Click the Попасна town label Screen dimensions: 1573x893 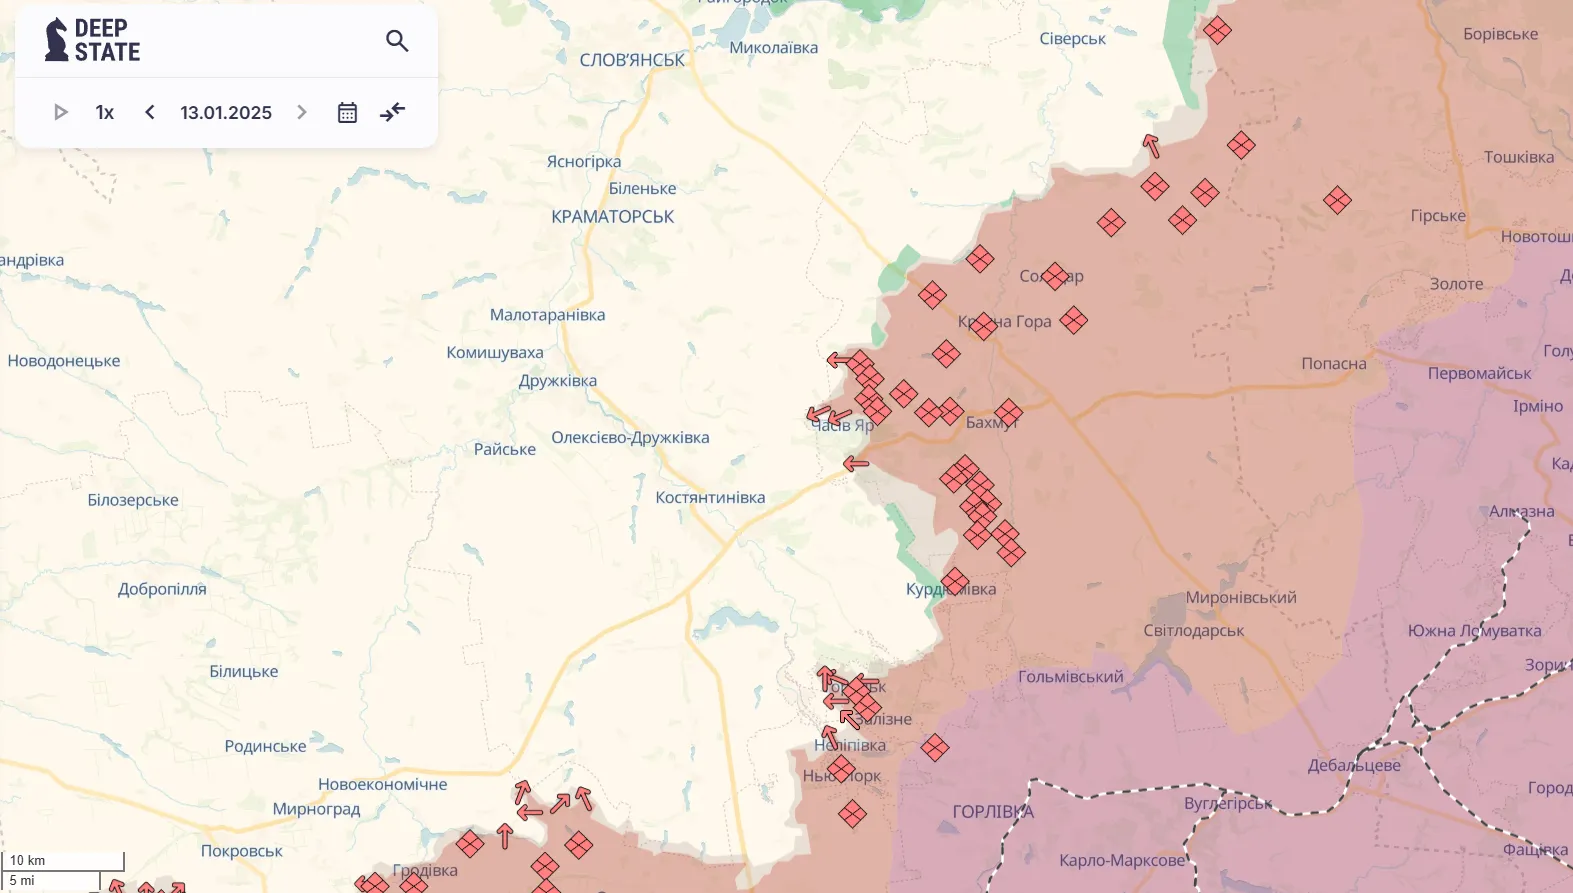(x=1334, y=363)
